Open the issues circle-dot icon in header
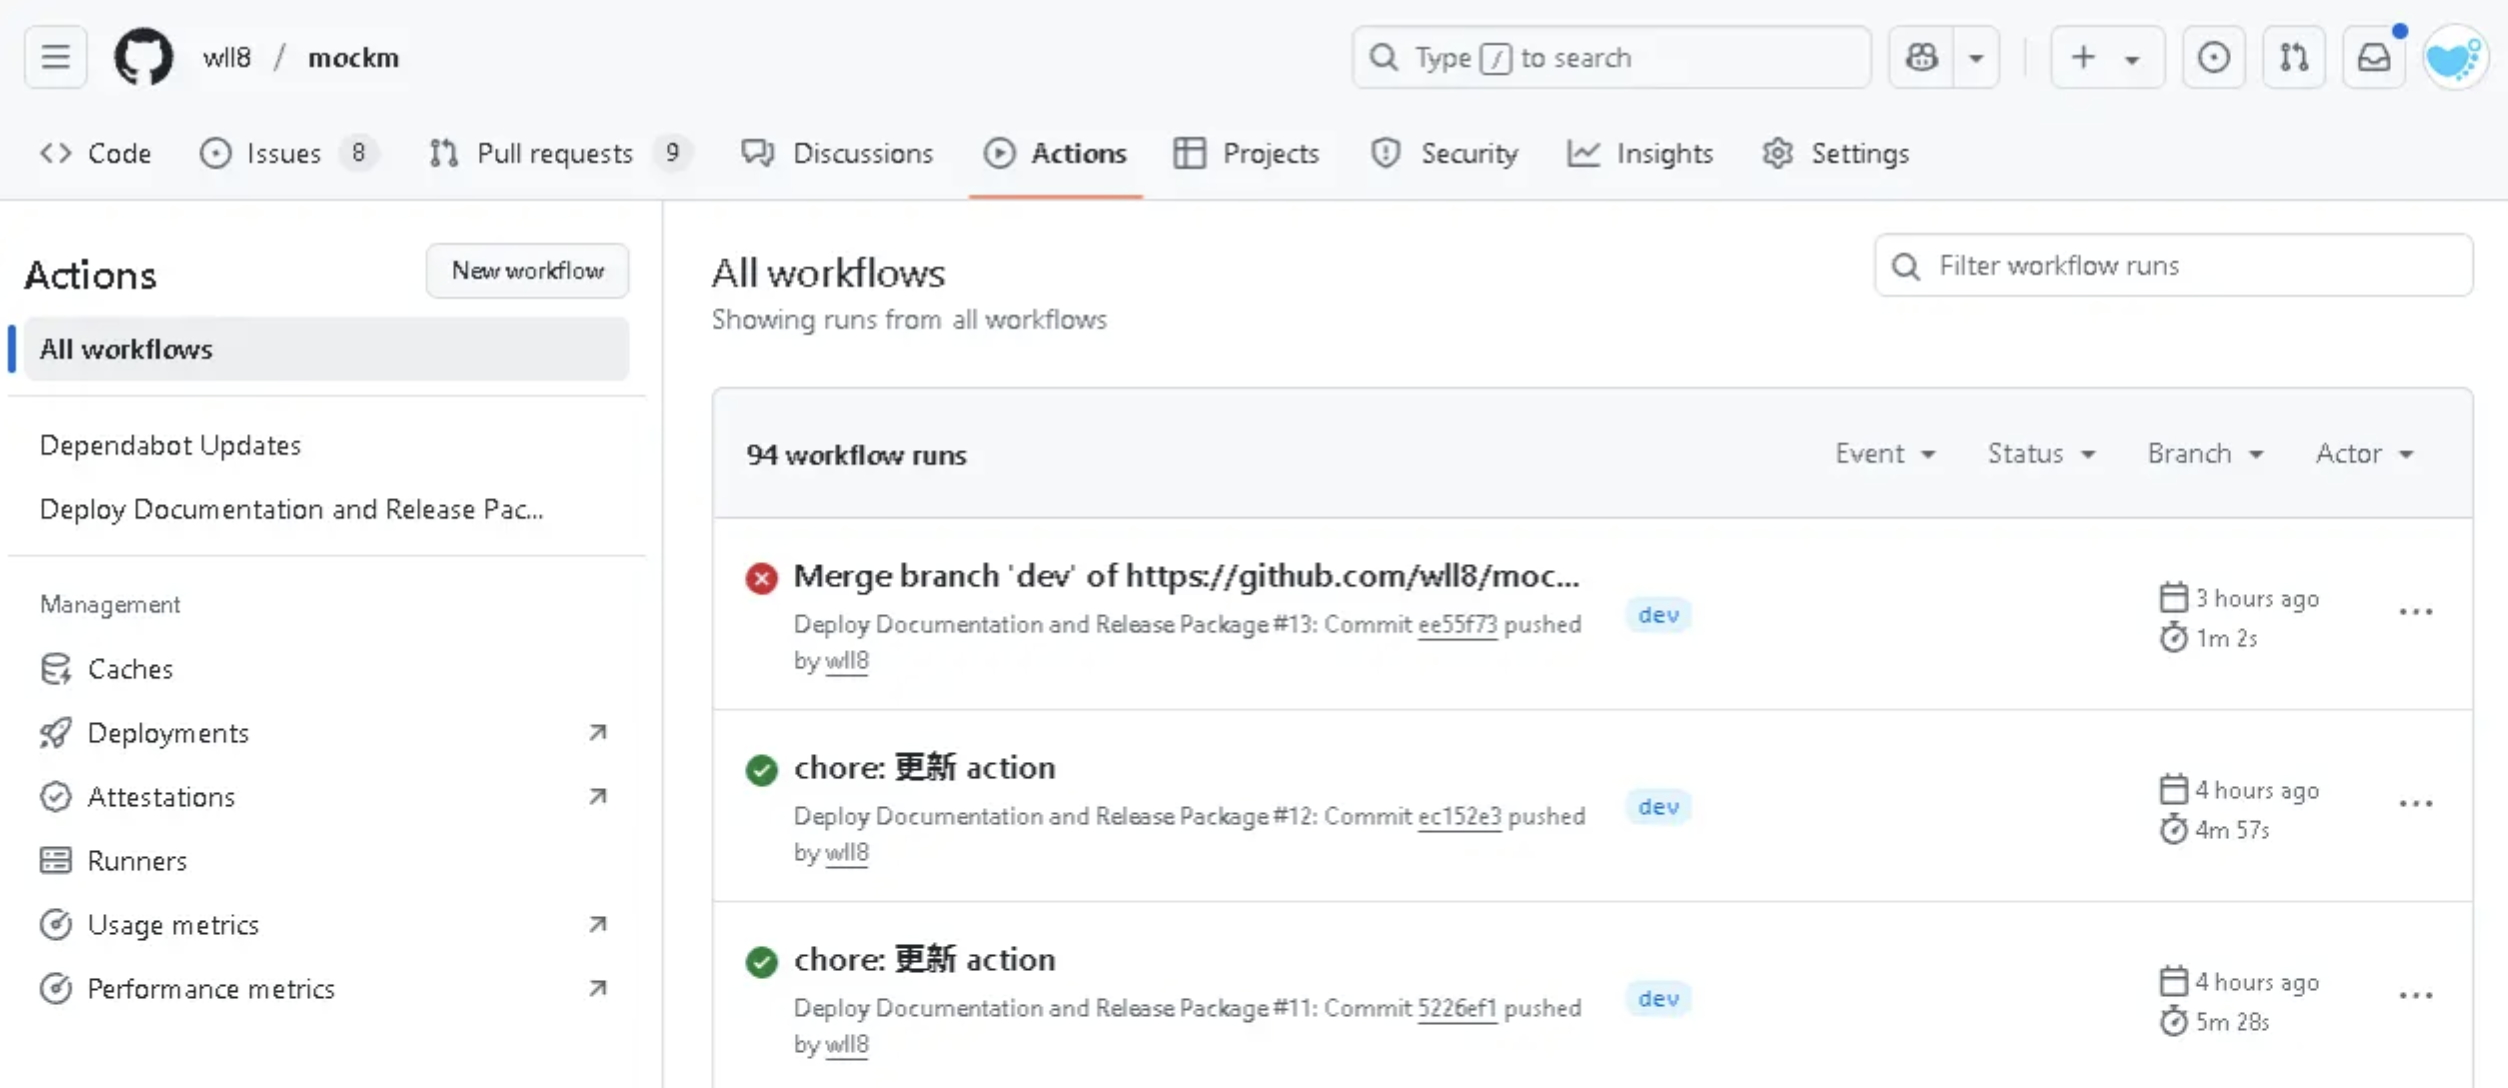Image resolution: width=2508 pixels, height=1088 pixels. point(2213,57)
